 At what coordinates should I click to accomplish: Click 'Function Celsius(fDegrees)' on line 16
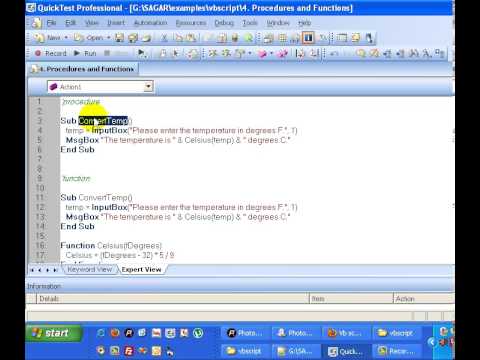(111, 246)
